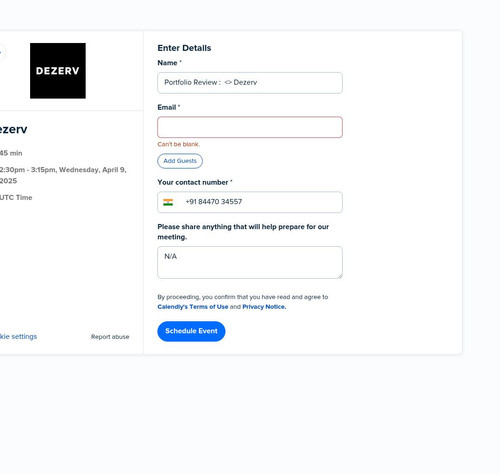Open the India flag country selector
The height and width of the screenshot is (474, 500).
pyautogui.click(x=168, y=202)
